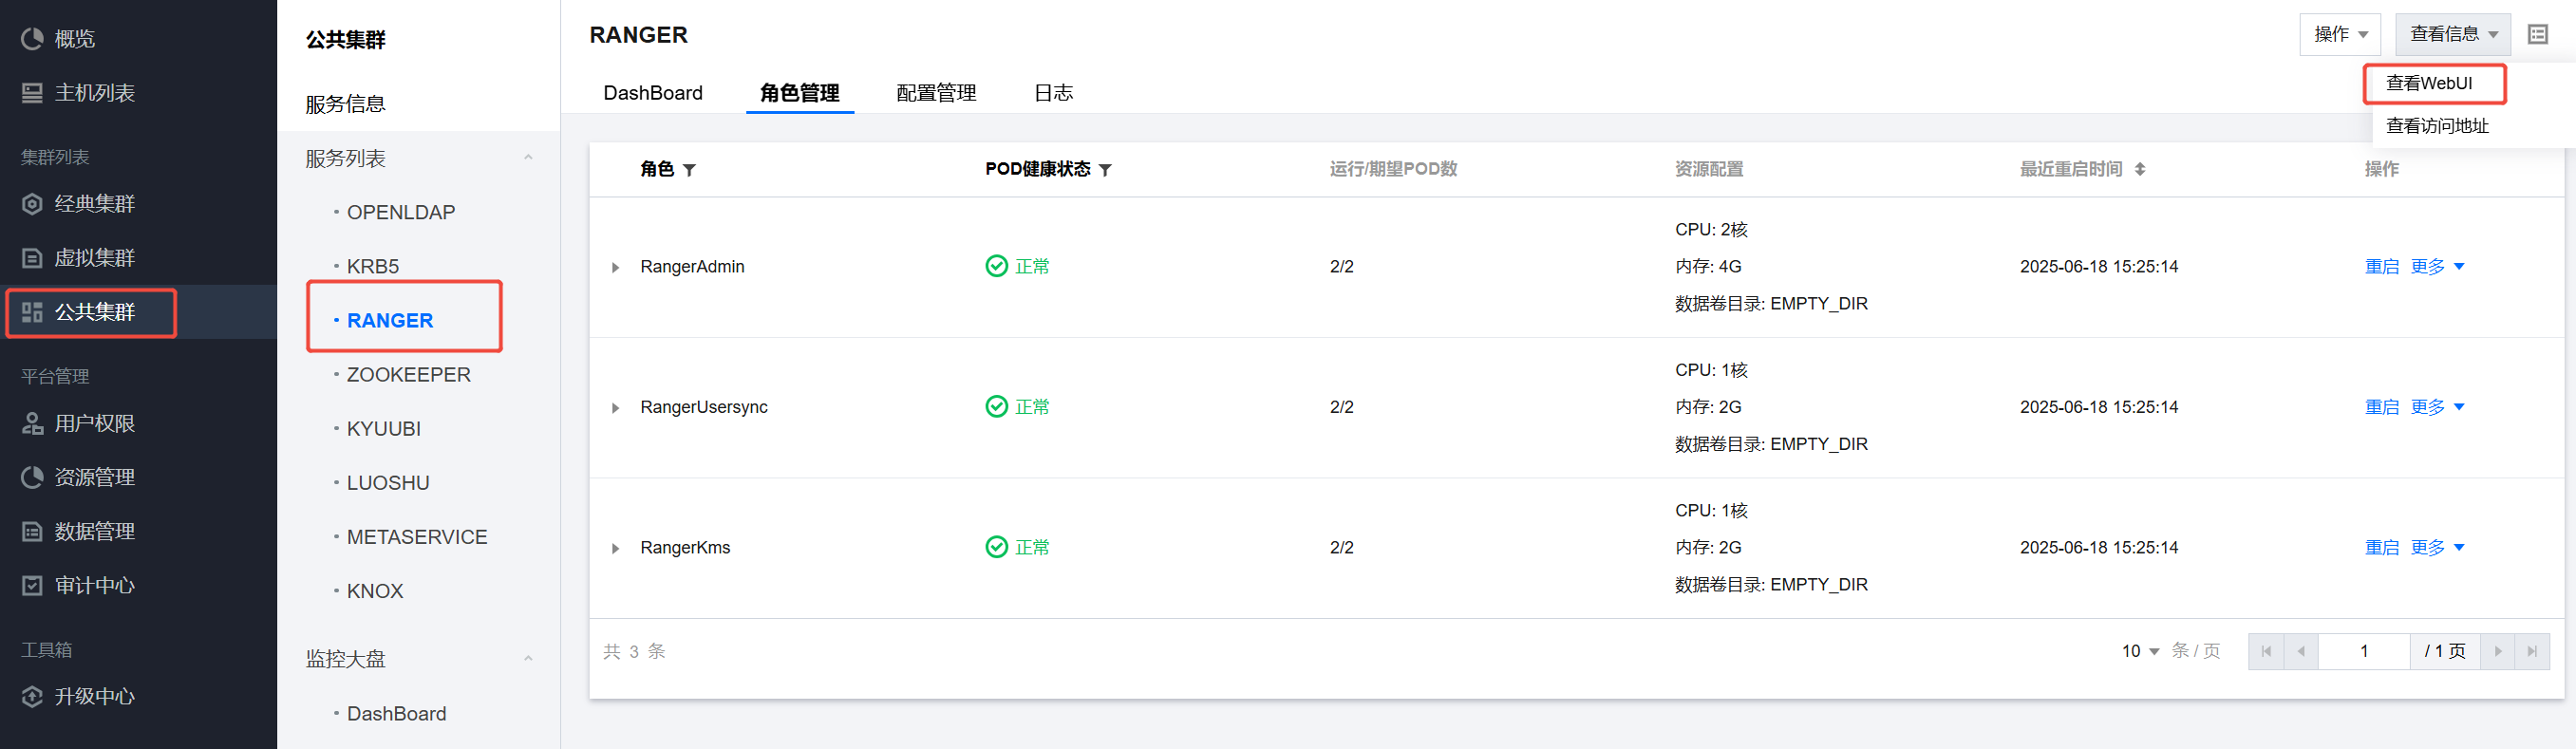Click the page number input field
This screenshot has height=749, width=2576.
click(x=2363, y=651)
